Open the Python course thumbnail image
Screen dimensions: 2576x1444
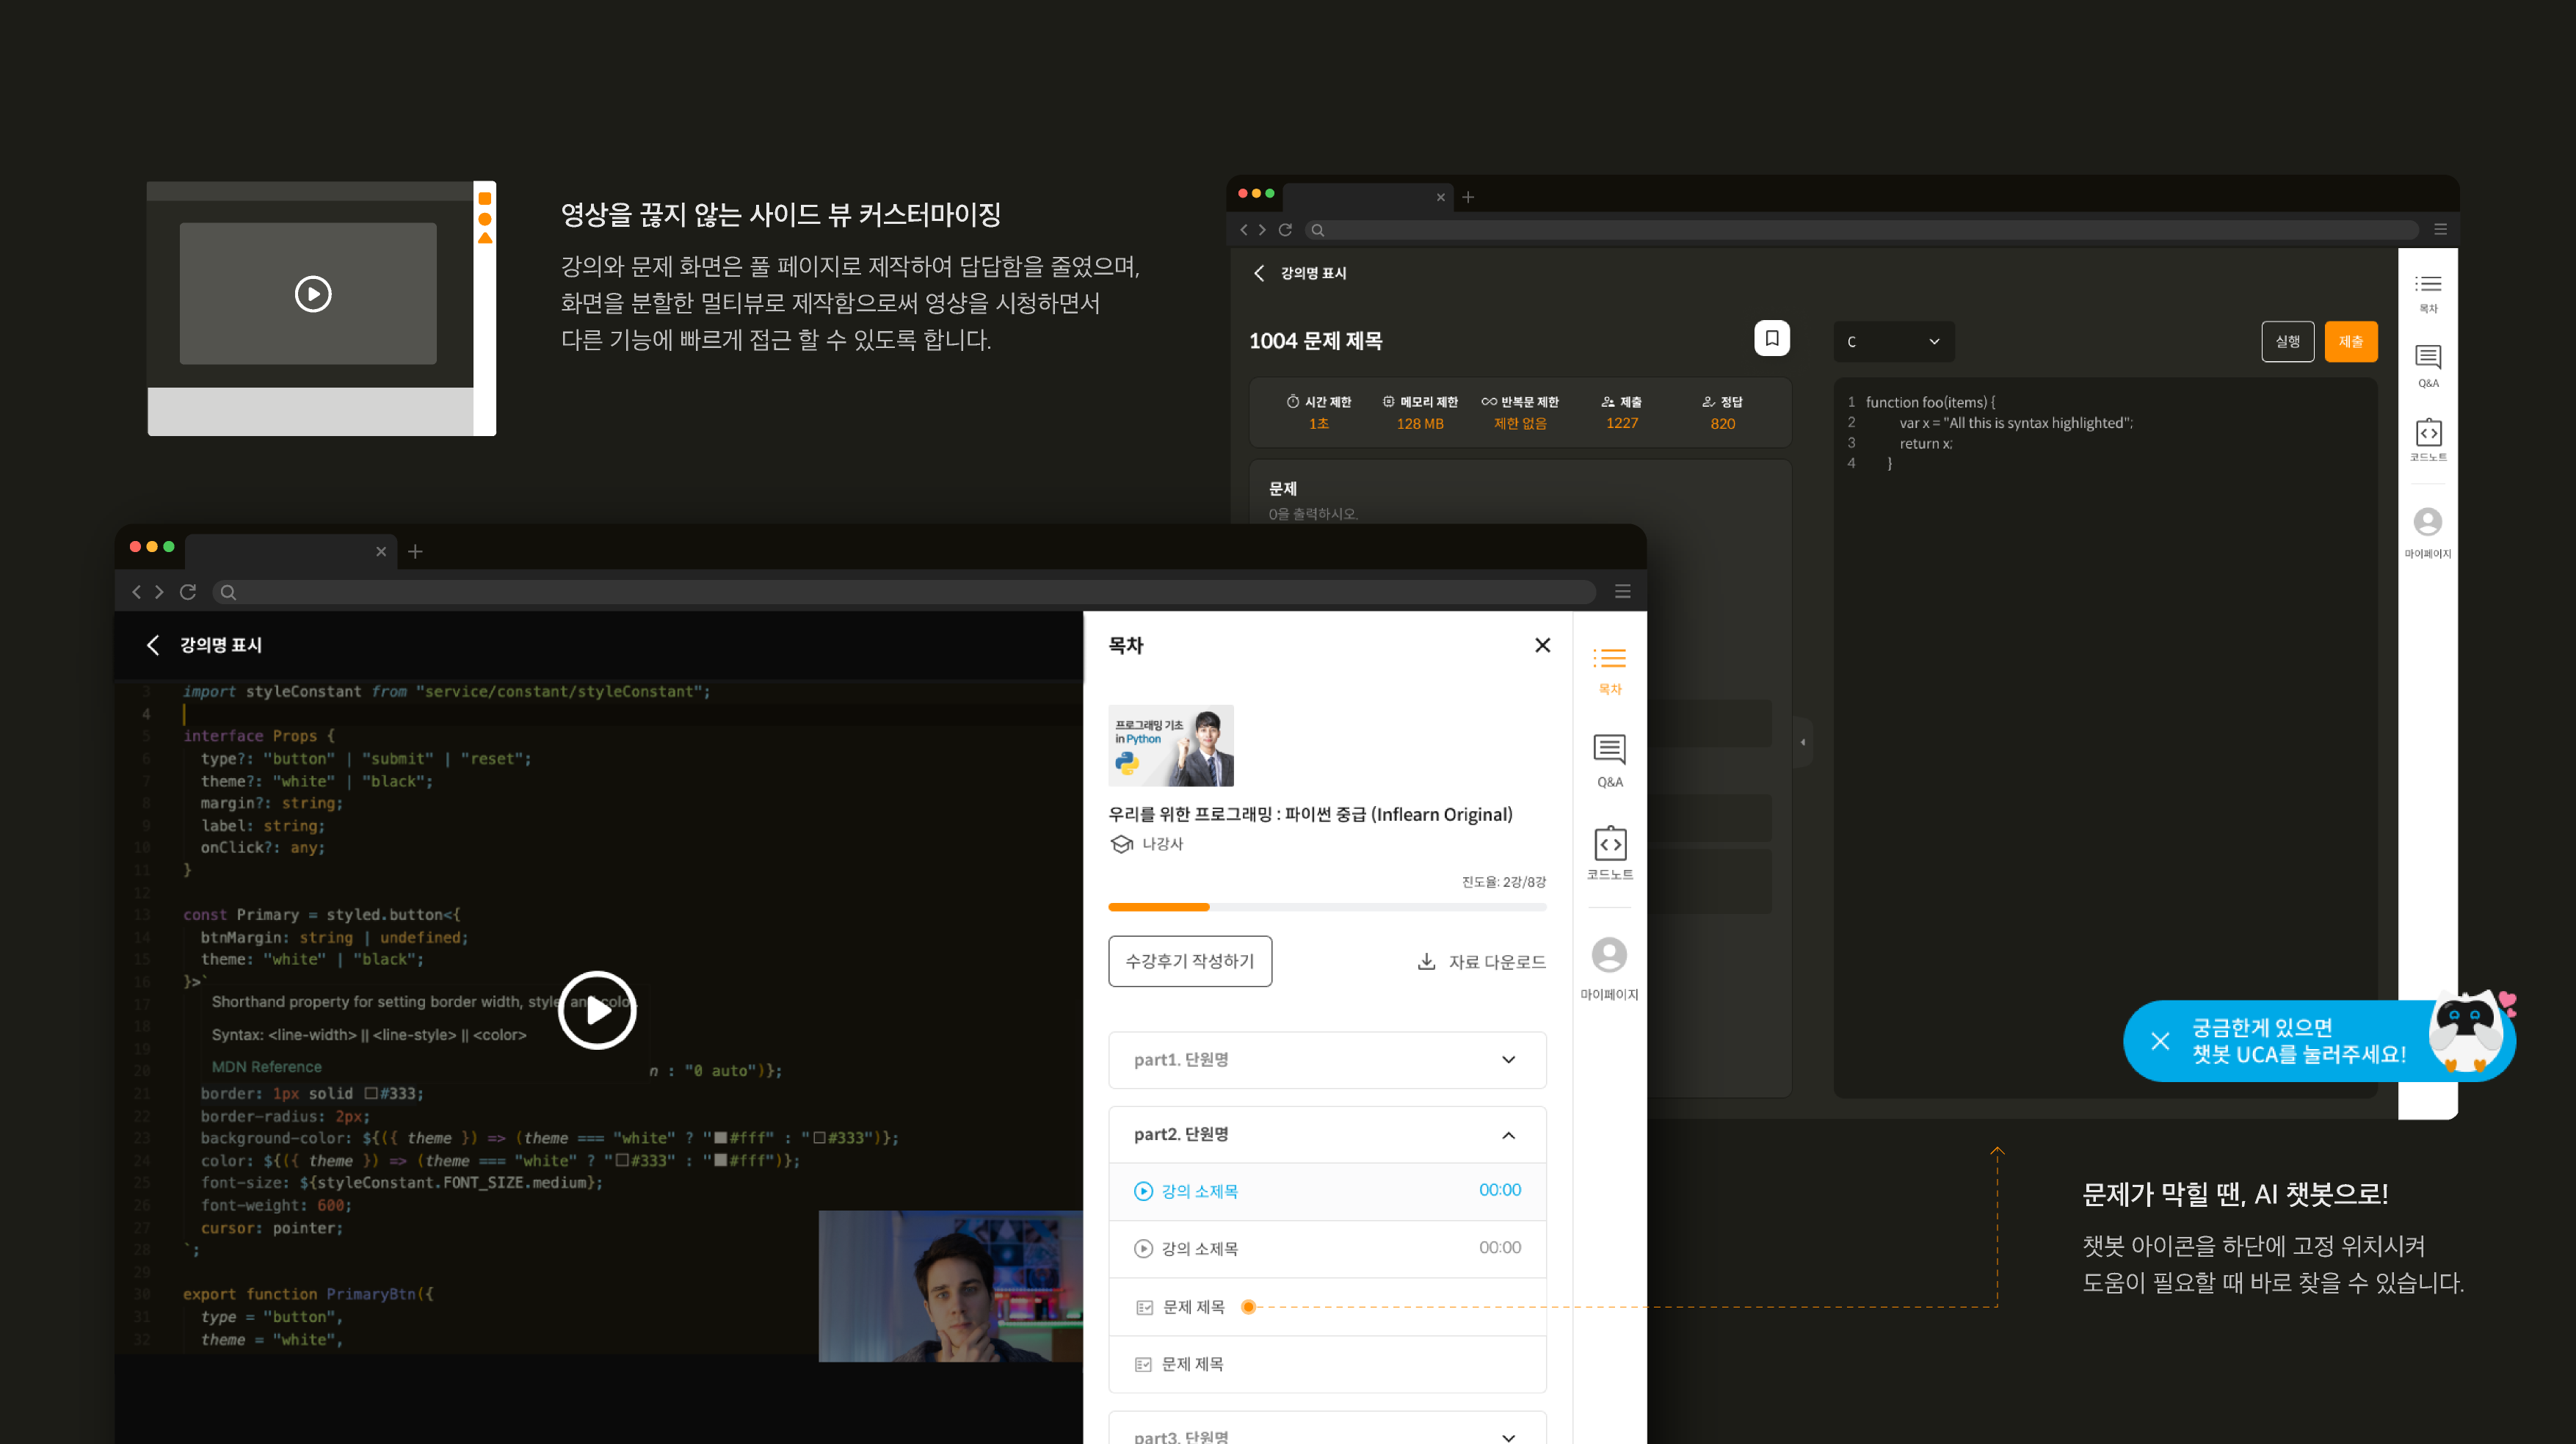1170,745
